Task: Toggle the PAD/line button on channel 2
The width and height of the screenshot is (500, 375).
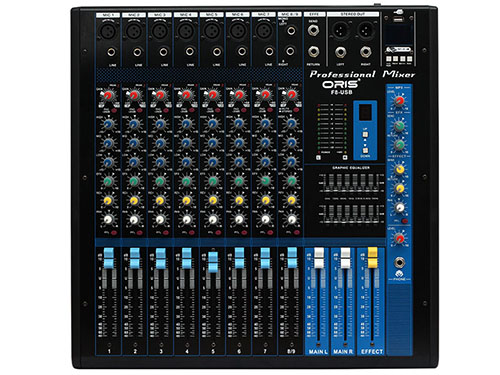Action: [139, 110]
